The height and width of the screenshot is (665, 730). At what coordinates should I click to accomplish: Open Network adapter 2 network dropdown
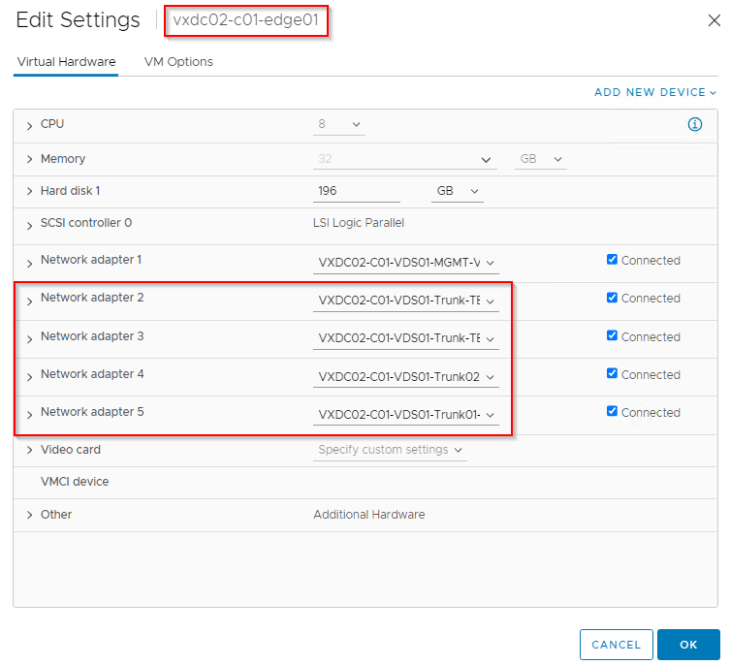(406, 300)
